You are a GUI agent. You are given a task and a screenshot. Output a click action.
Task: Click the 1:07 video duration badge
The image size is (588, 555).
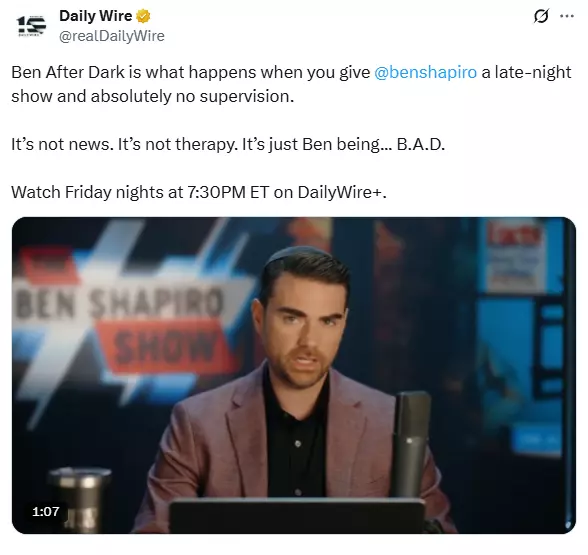click(x=45, y=511)
